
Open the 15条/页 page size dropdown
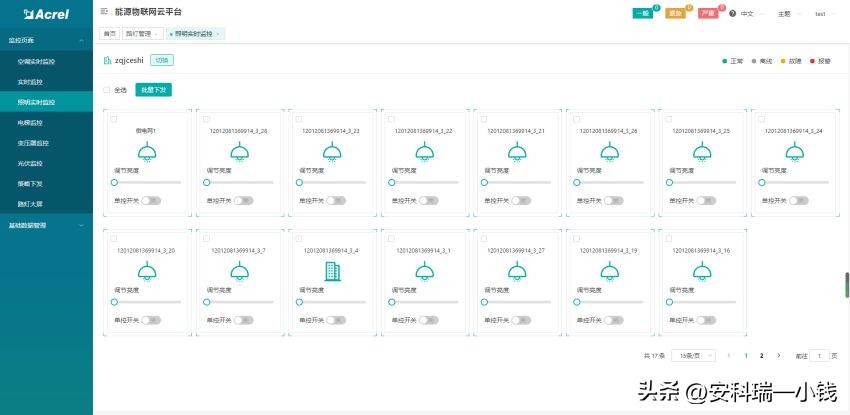(697, 355)
